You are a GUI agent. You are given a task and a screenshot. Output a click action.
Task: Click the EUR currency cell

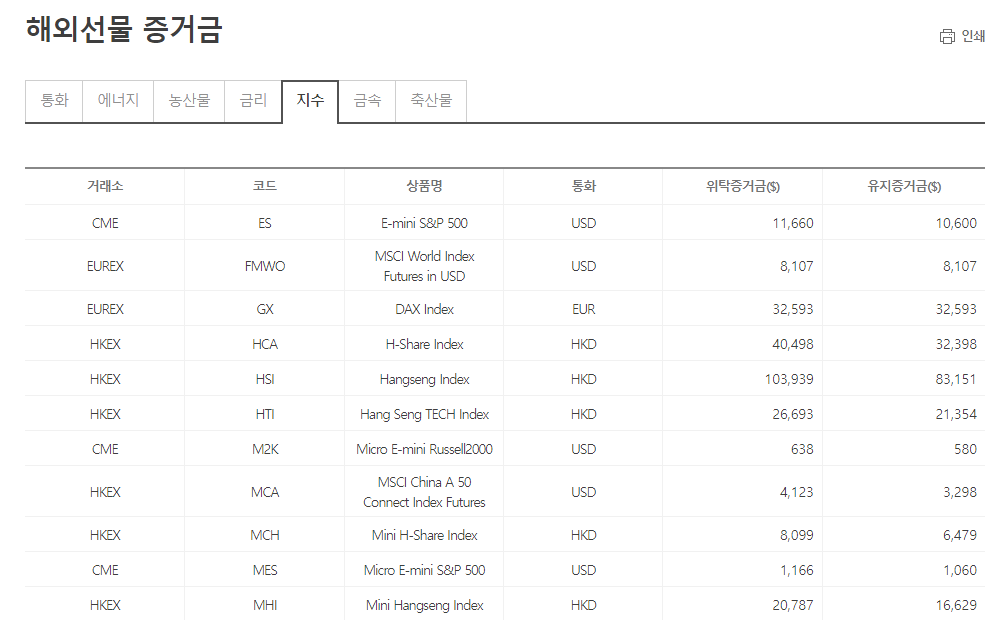(x=583, y=309)
